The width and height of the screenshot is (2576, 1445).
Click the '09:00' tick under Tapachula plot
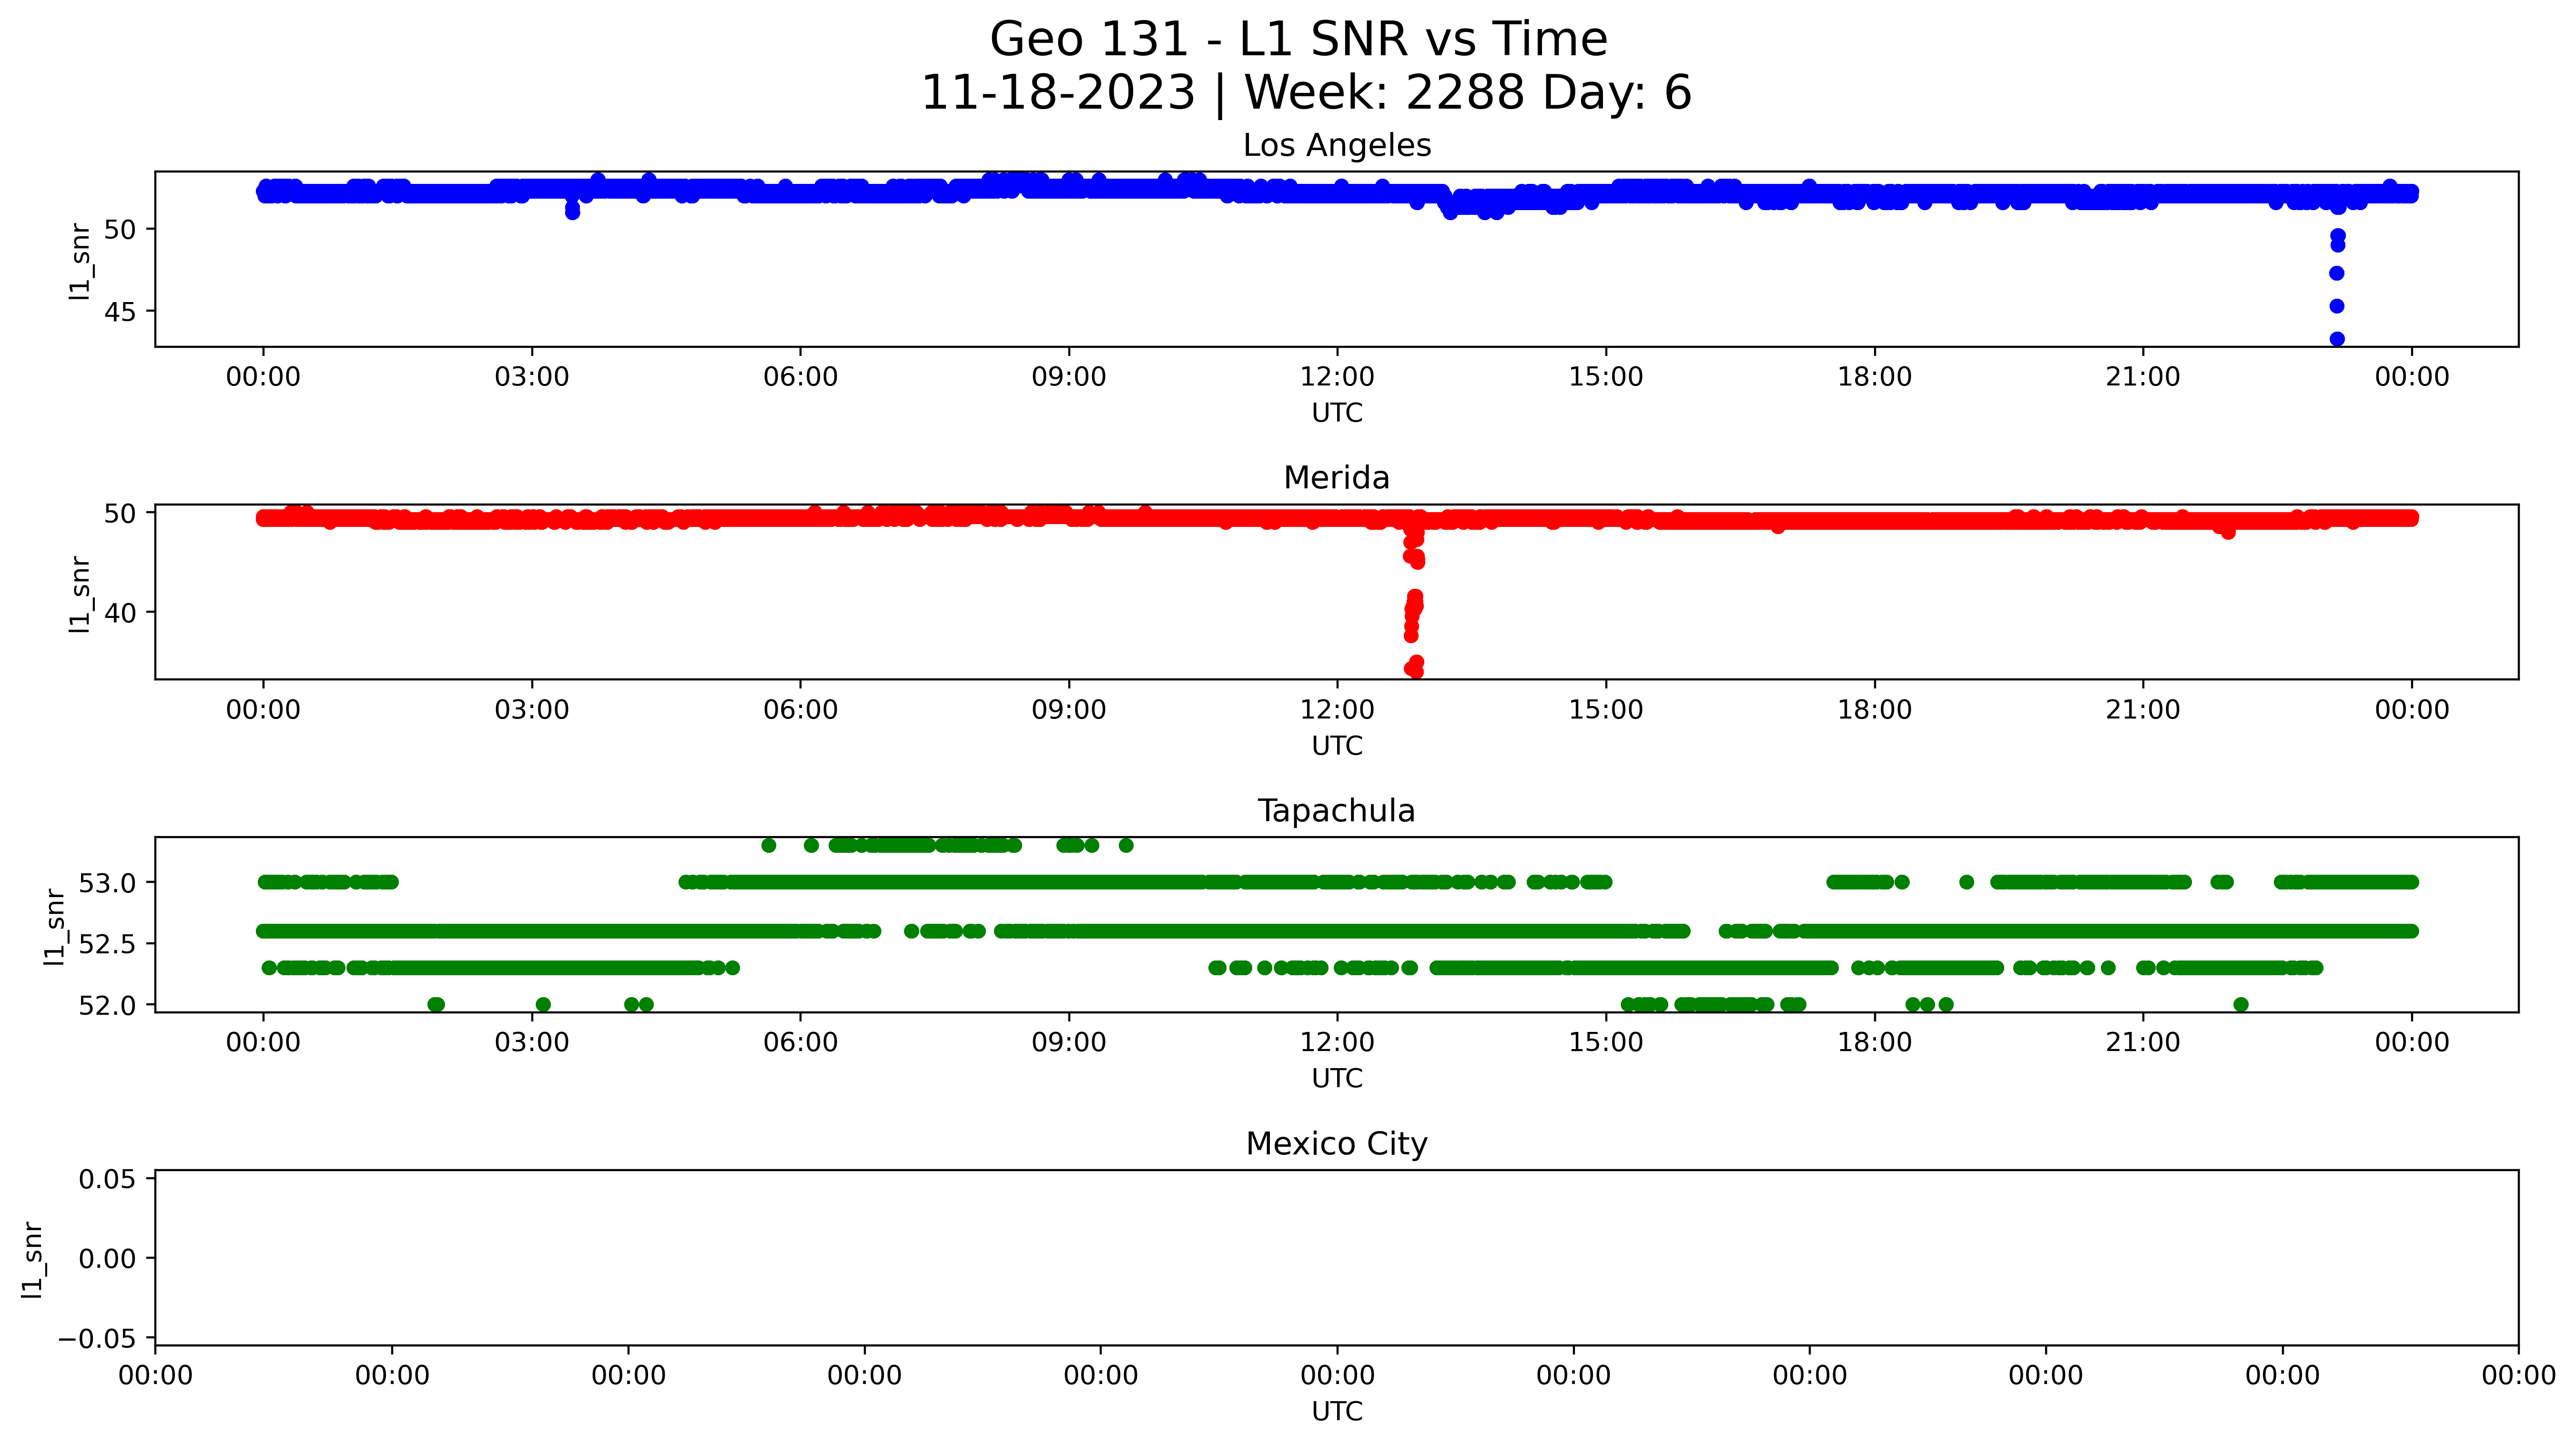pos(1069,1043)
